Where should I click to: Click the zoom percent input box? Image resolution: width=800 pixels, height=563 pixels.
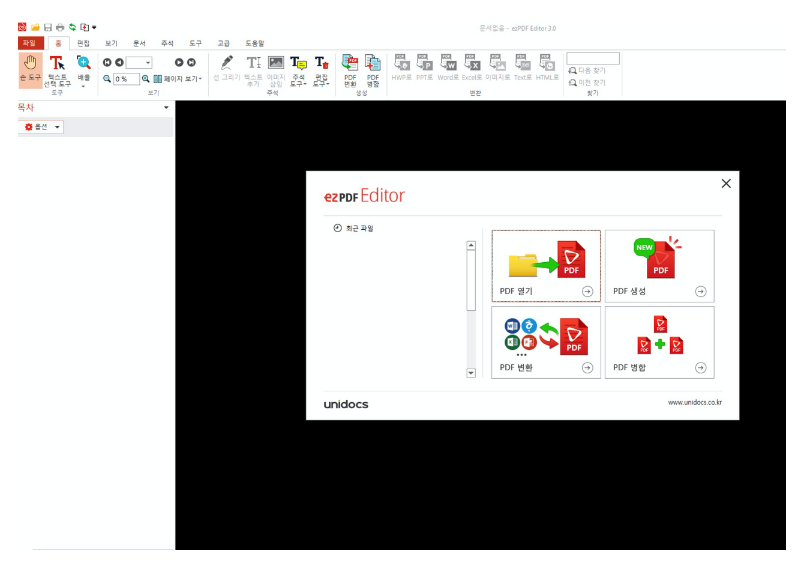[x=126, y=79]
